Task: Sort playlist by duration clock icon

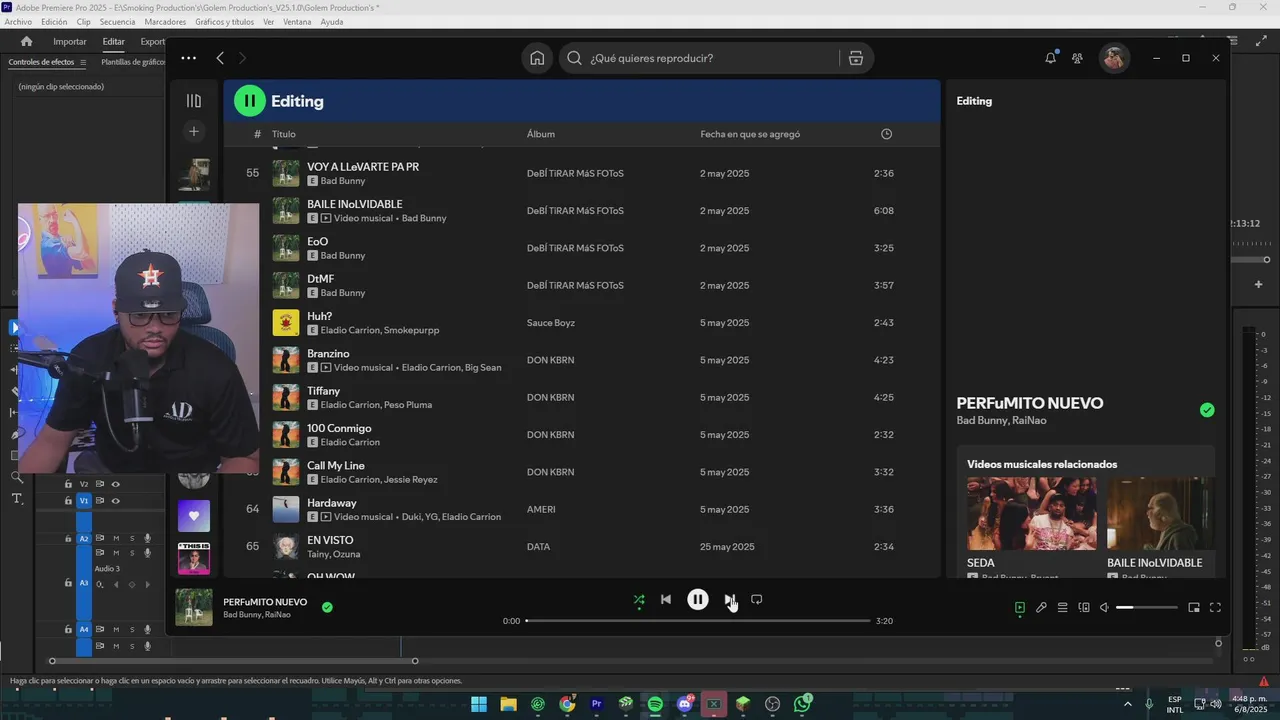Action: click(886, 134)
